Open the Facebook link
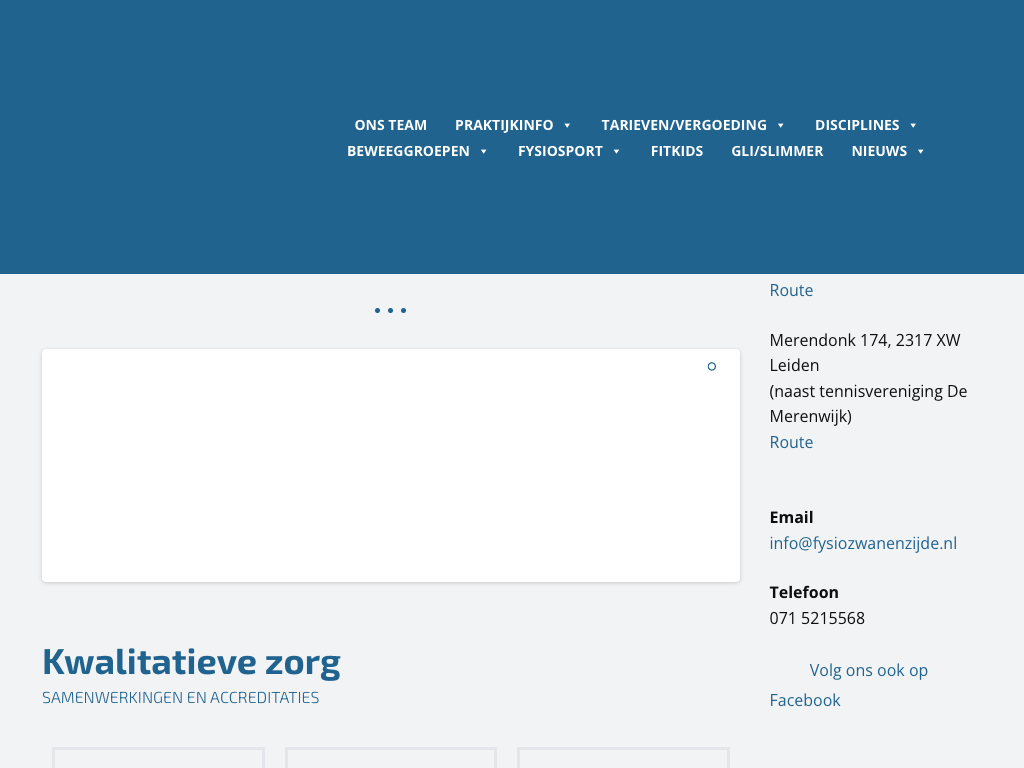This screenshot has height=768, width=1024. (804, 700)
